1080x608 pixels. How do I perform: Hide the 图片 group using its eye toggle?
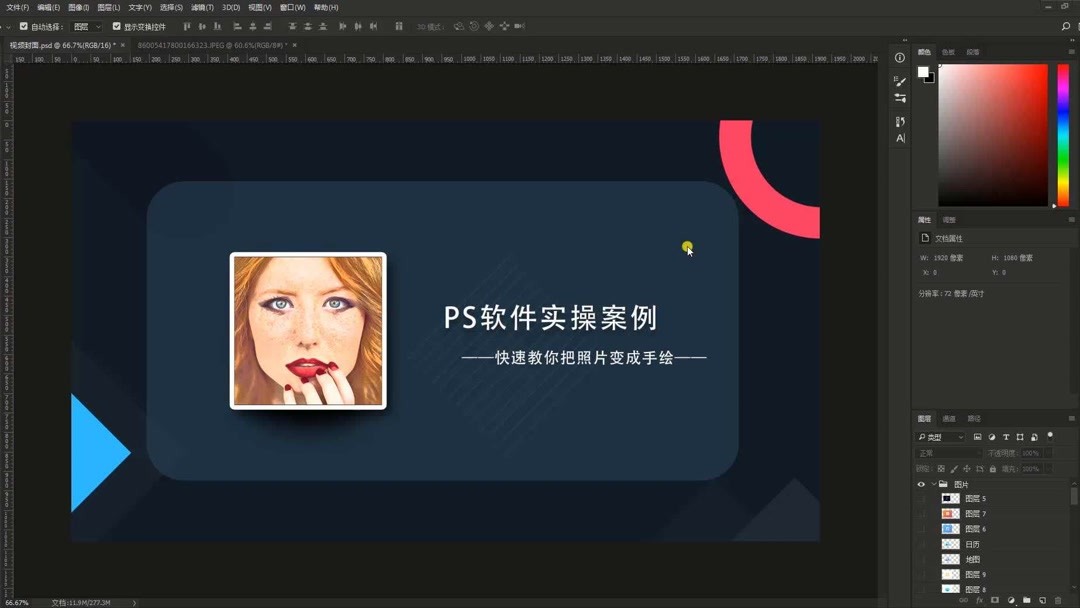point(921,483)
